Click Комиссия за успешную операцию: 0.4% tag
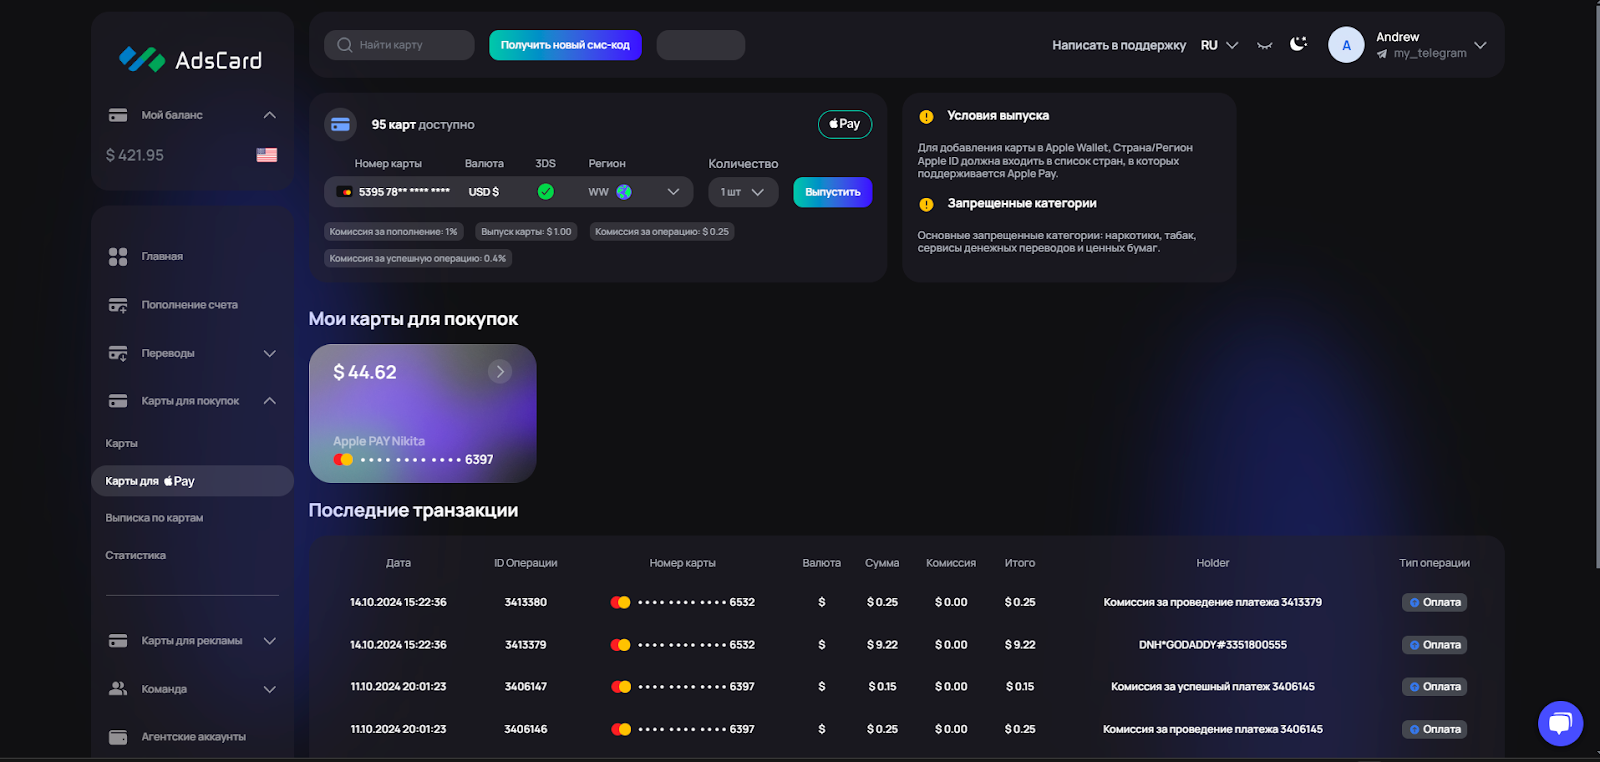1600x762 pixels. tap(418, 259)
